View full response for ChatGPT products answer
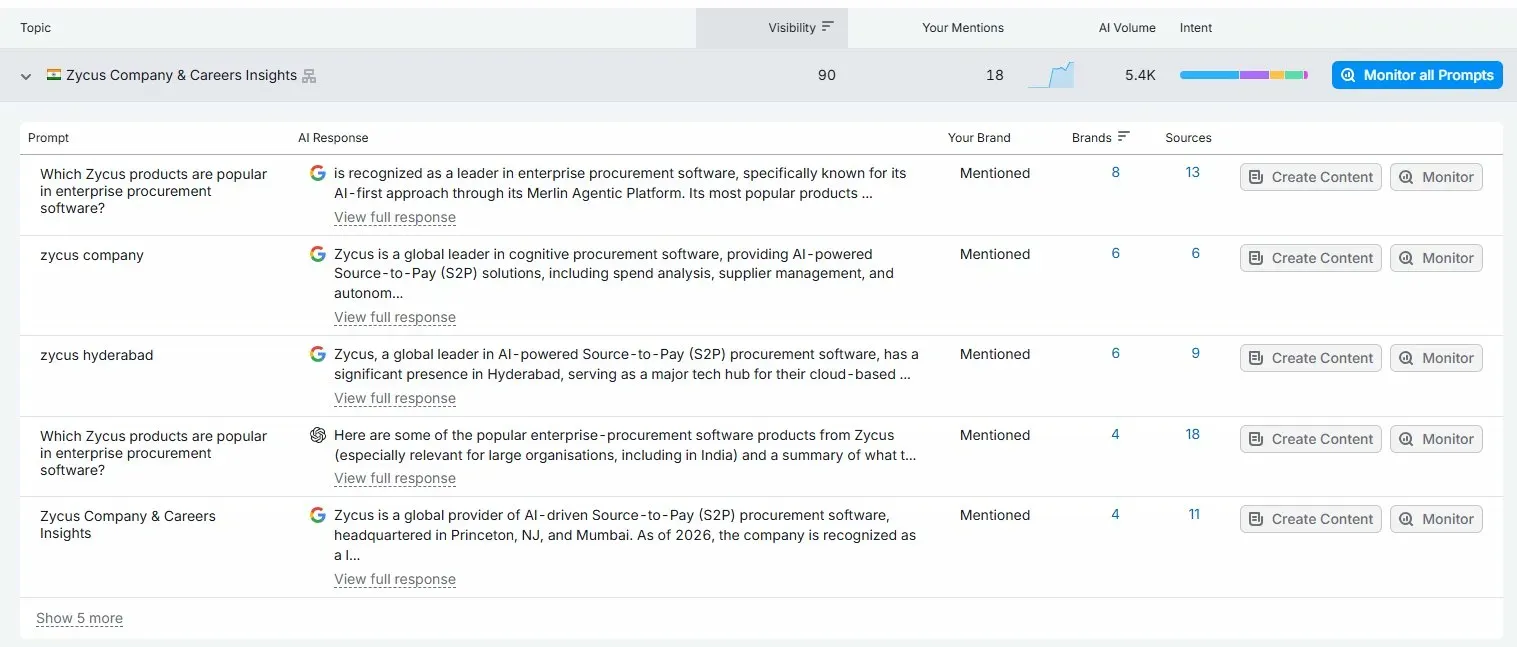The height and width of the screenshot is (647, 1517). pyautogui.click(x=395, y=478)
